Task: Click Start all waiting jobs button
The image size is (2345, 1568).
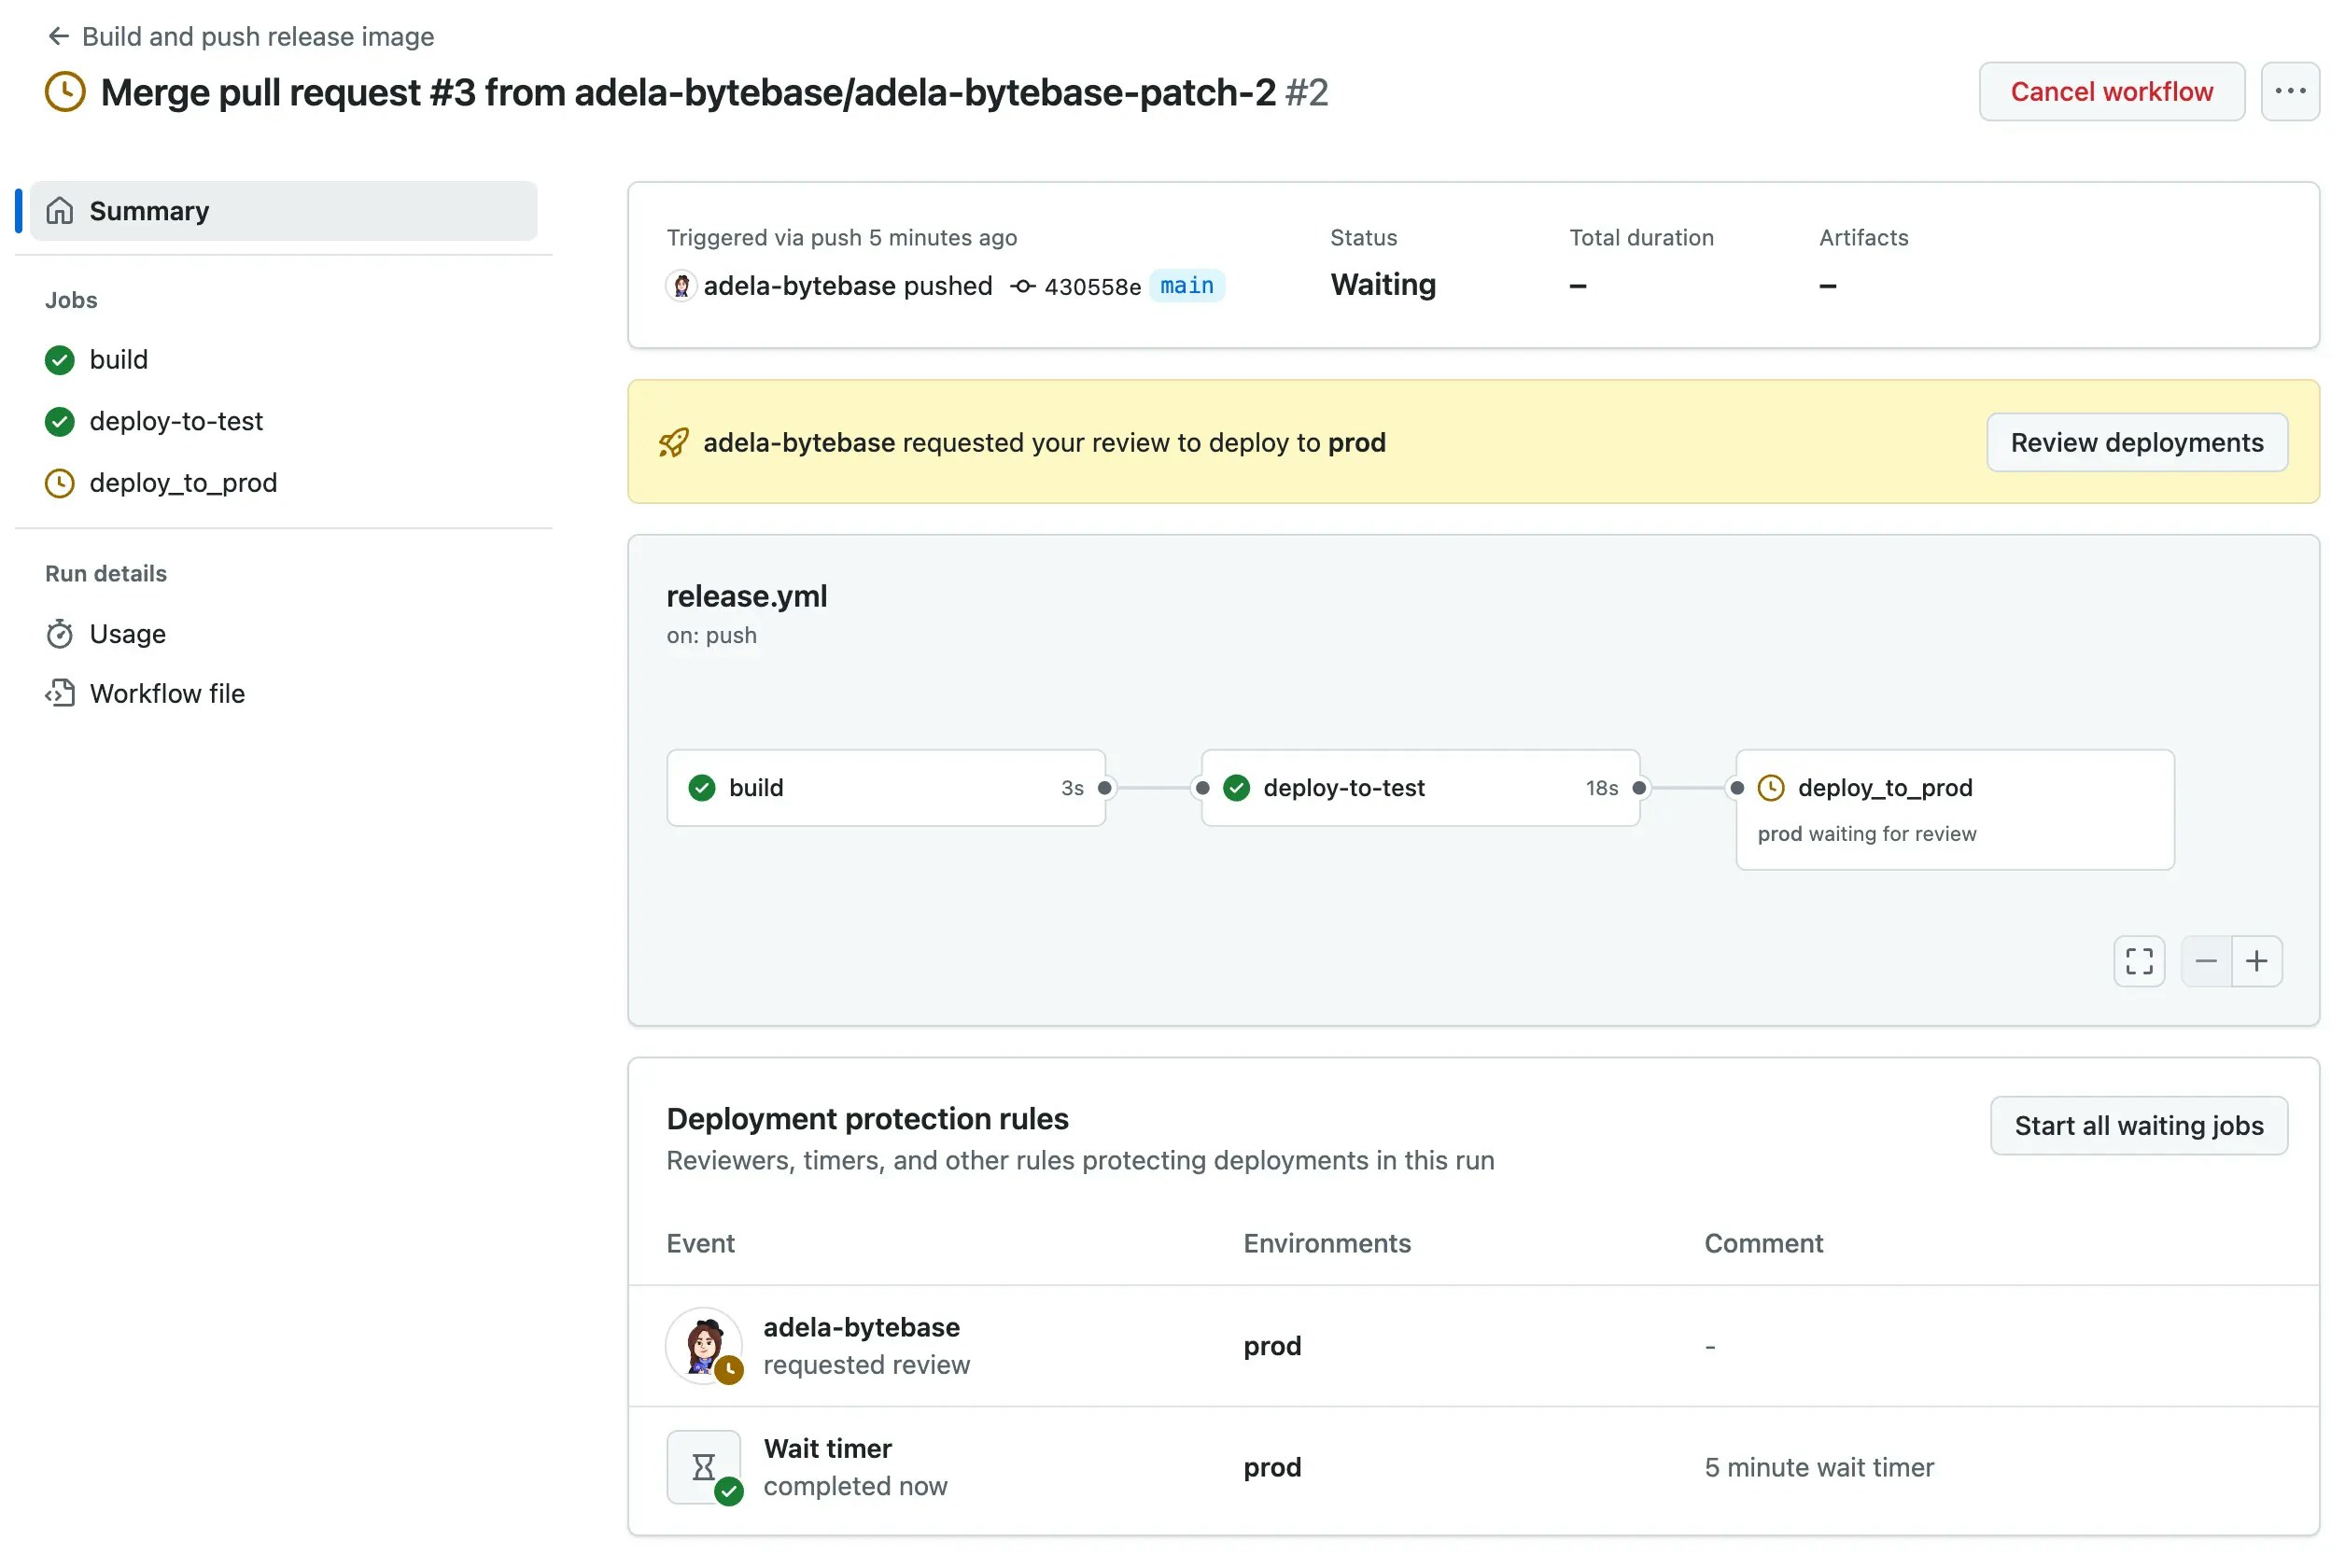Action: tap(2137, 1125)
